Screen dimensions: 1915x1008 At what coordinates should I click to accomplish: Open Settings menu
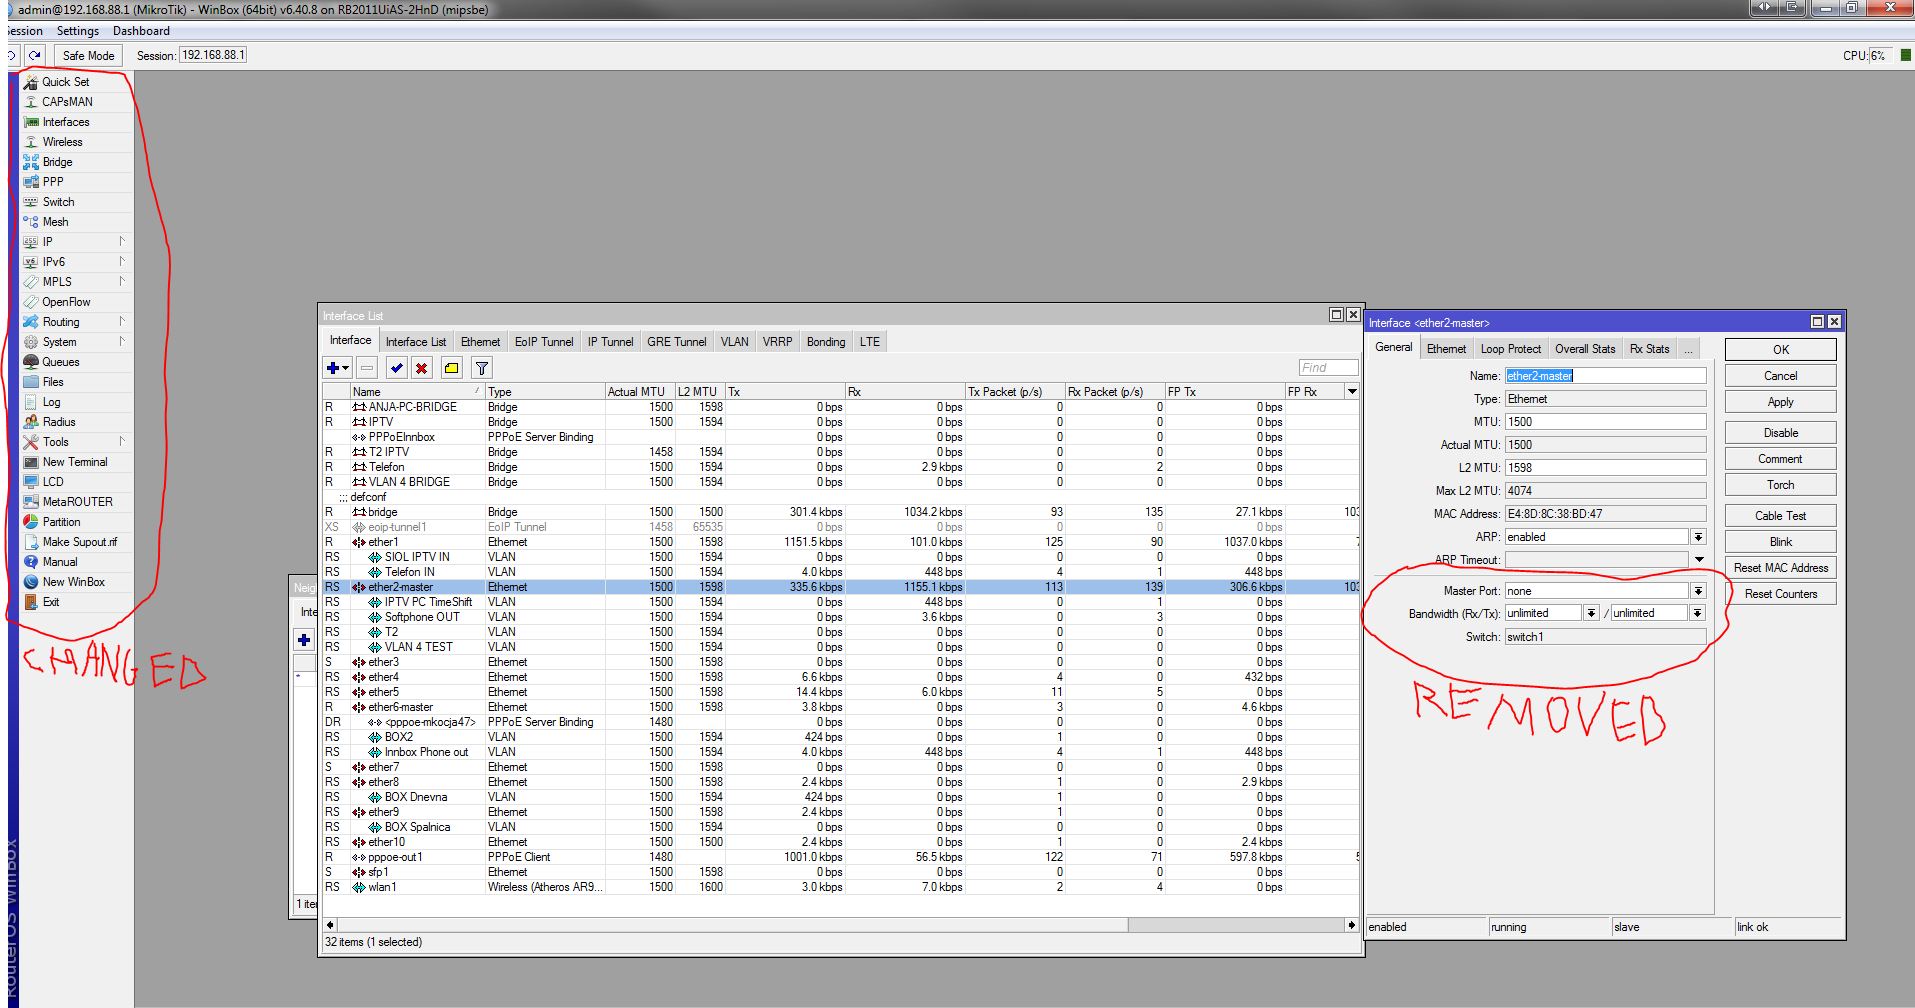(x=78, y=31)
